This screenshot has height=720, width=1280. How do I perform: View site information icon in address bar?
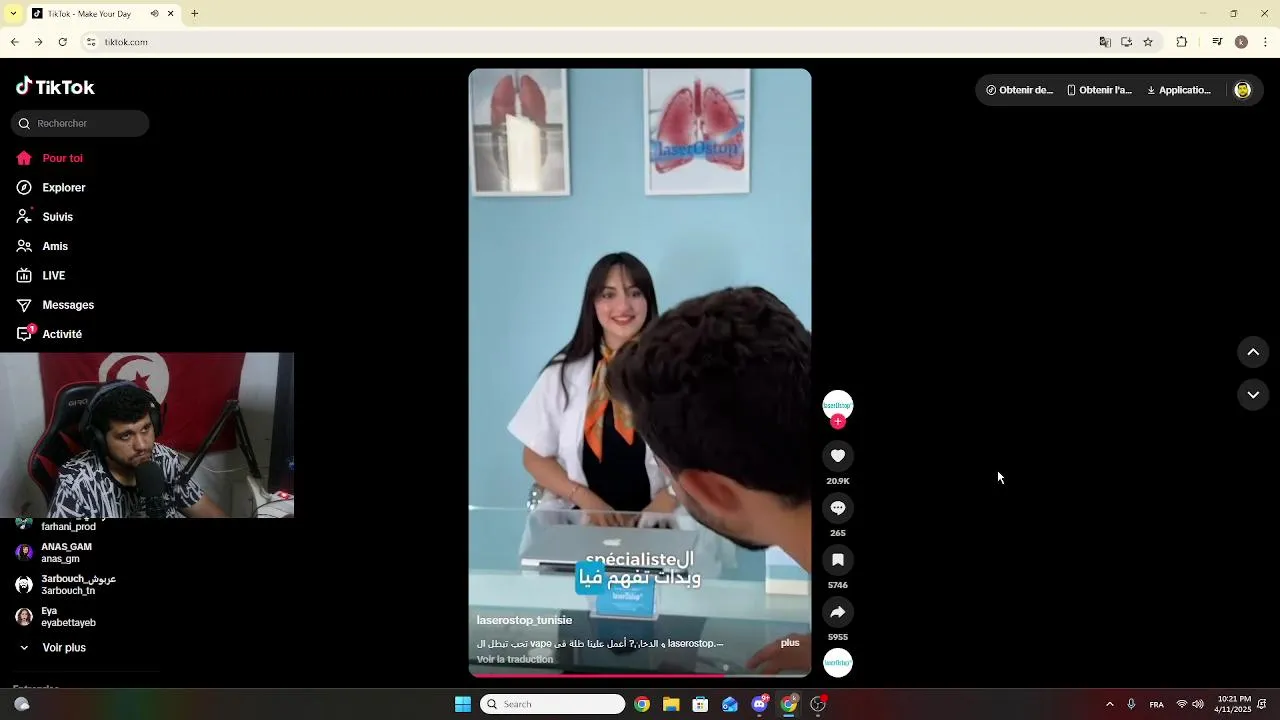(91, 42)
